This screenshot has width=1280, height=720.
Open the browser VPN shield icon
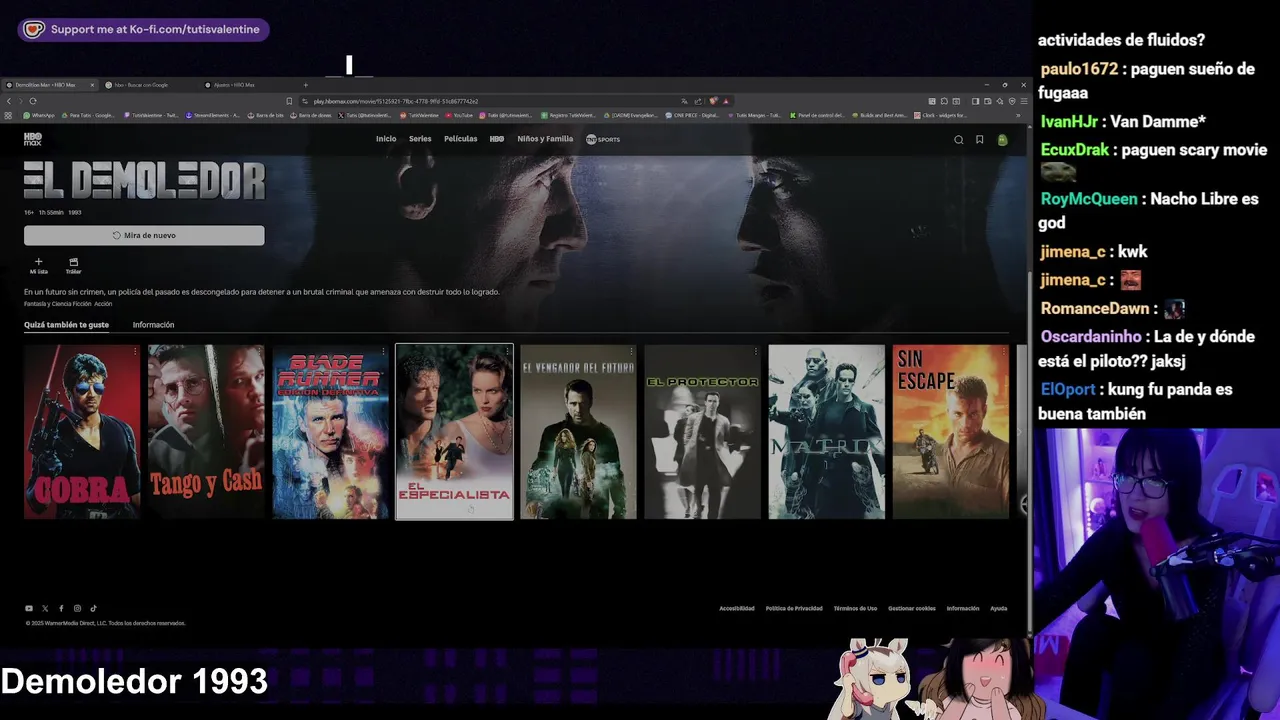tap(1011, 101)
